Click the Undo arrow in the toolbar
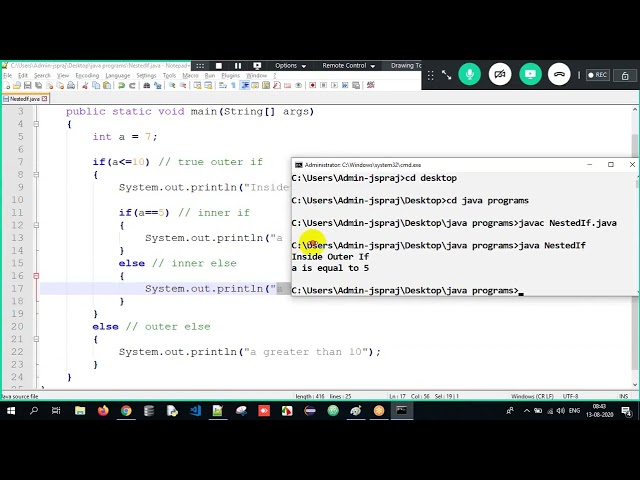This screenshot has width=640, height=480. (121, 85)
